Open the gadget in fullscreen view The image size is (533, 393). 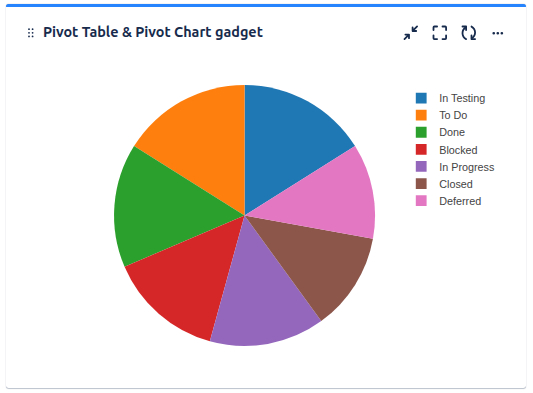tap(440, 33)
